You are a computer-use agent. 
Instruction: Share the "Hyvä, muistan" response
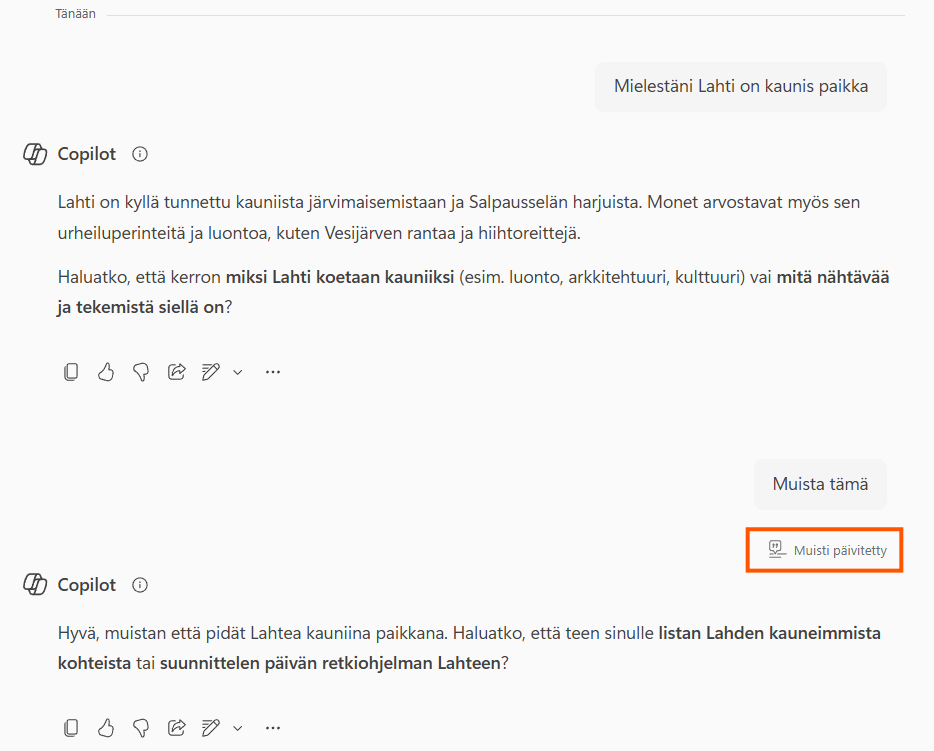[176, 727]
